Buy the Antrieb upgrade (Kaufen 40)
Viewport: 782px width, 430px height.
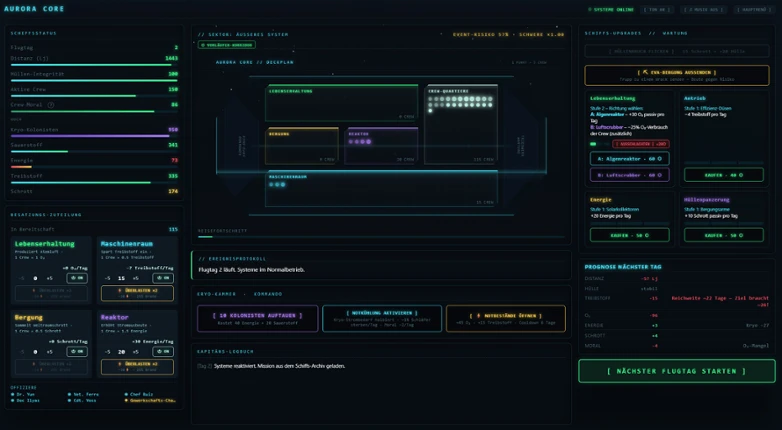click(x=724, y=175)
